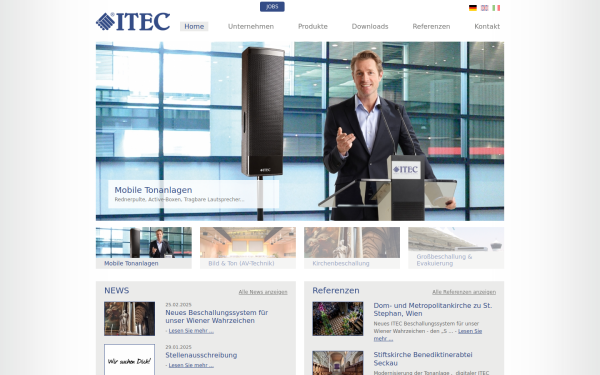Viewport: 600px width, 375px height.
Task: Open the Kontakt menu item
Action: 487,26
